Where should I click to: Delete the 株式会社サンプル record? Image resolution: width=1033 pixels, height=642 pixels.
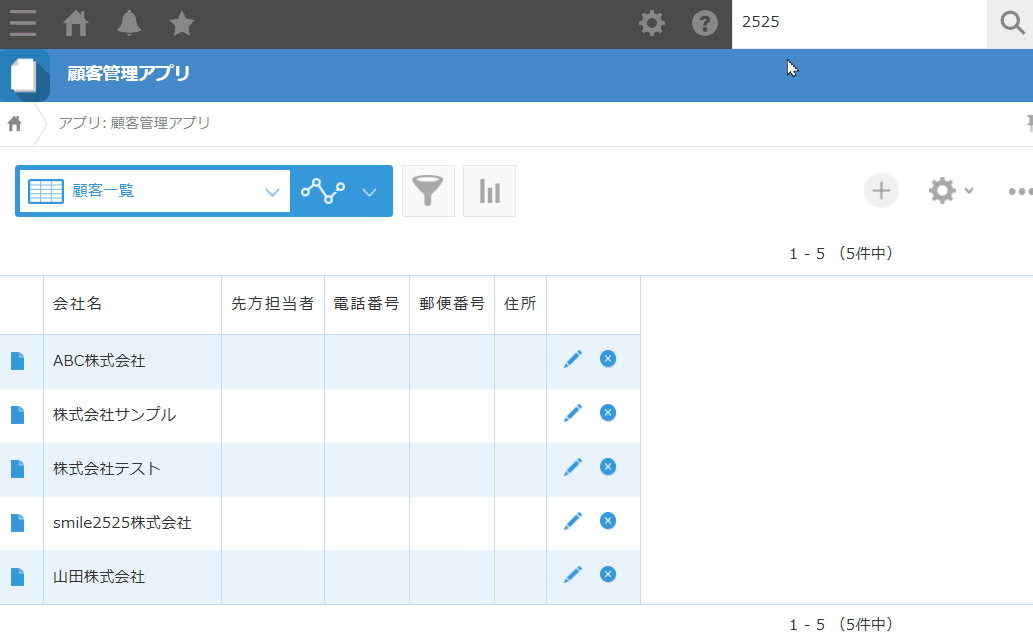tap(607, 413)
